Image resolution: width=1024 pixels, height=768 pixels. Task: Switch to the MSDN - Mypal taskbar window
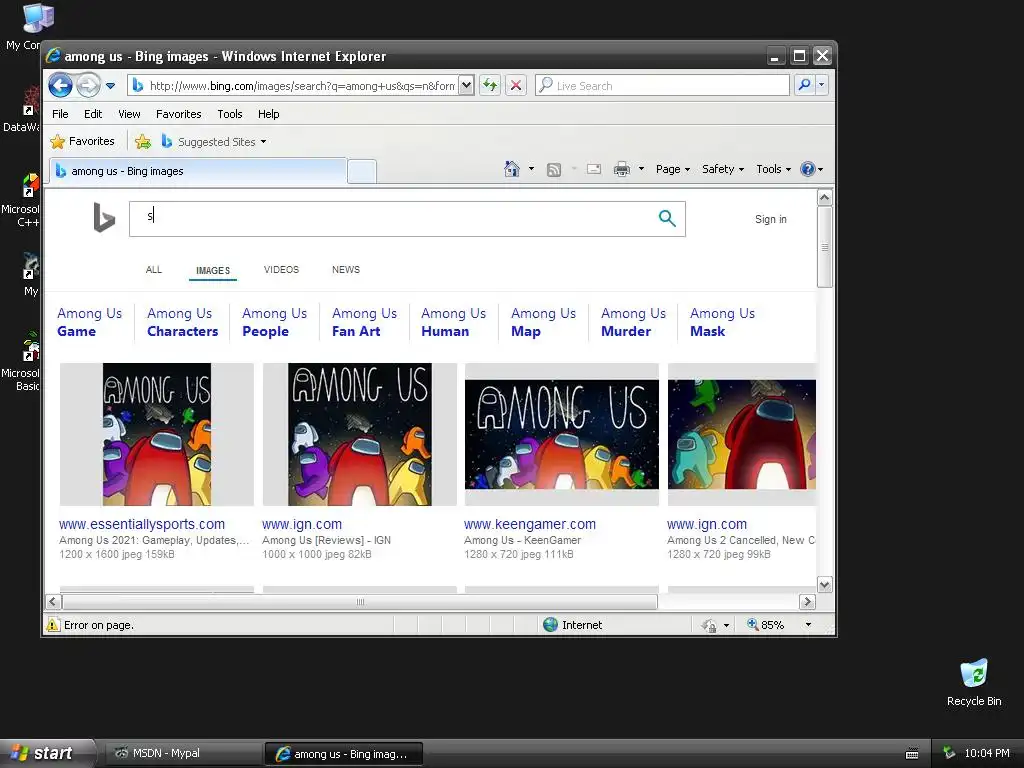[182, 754]
